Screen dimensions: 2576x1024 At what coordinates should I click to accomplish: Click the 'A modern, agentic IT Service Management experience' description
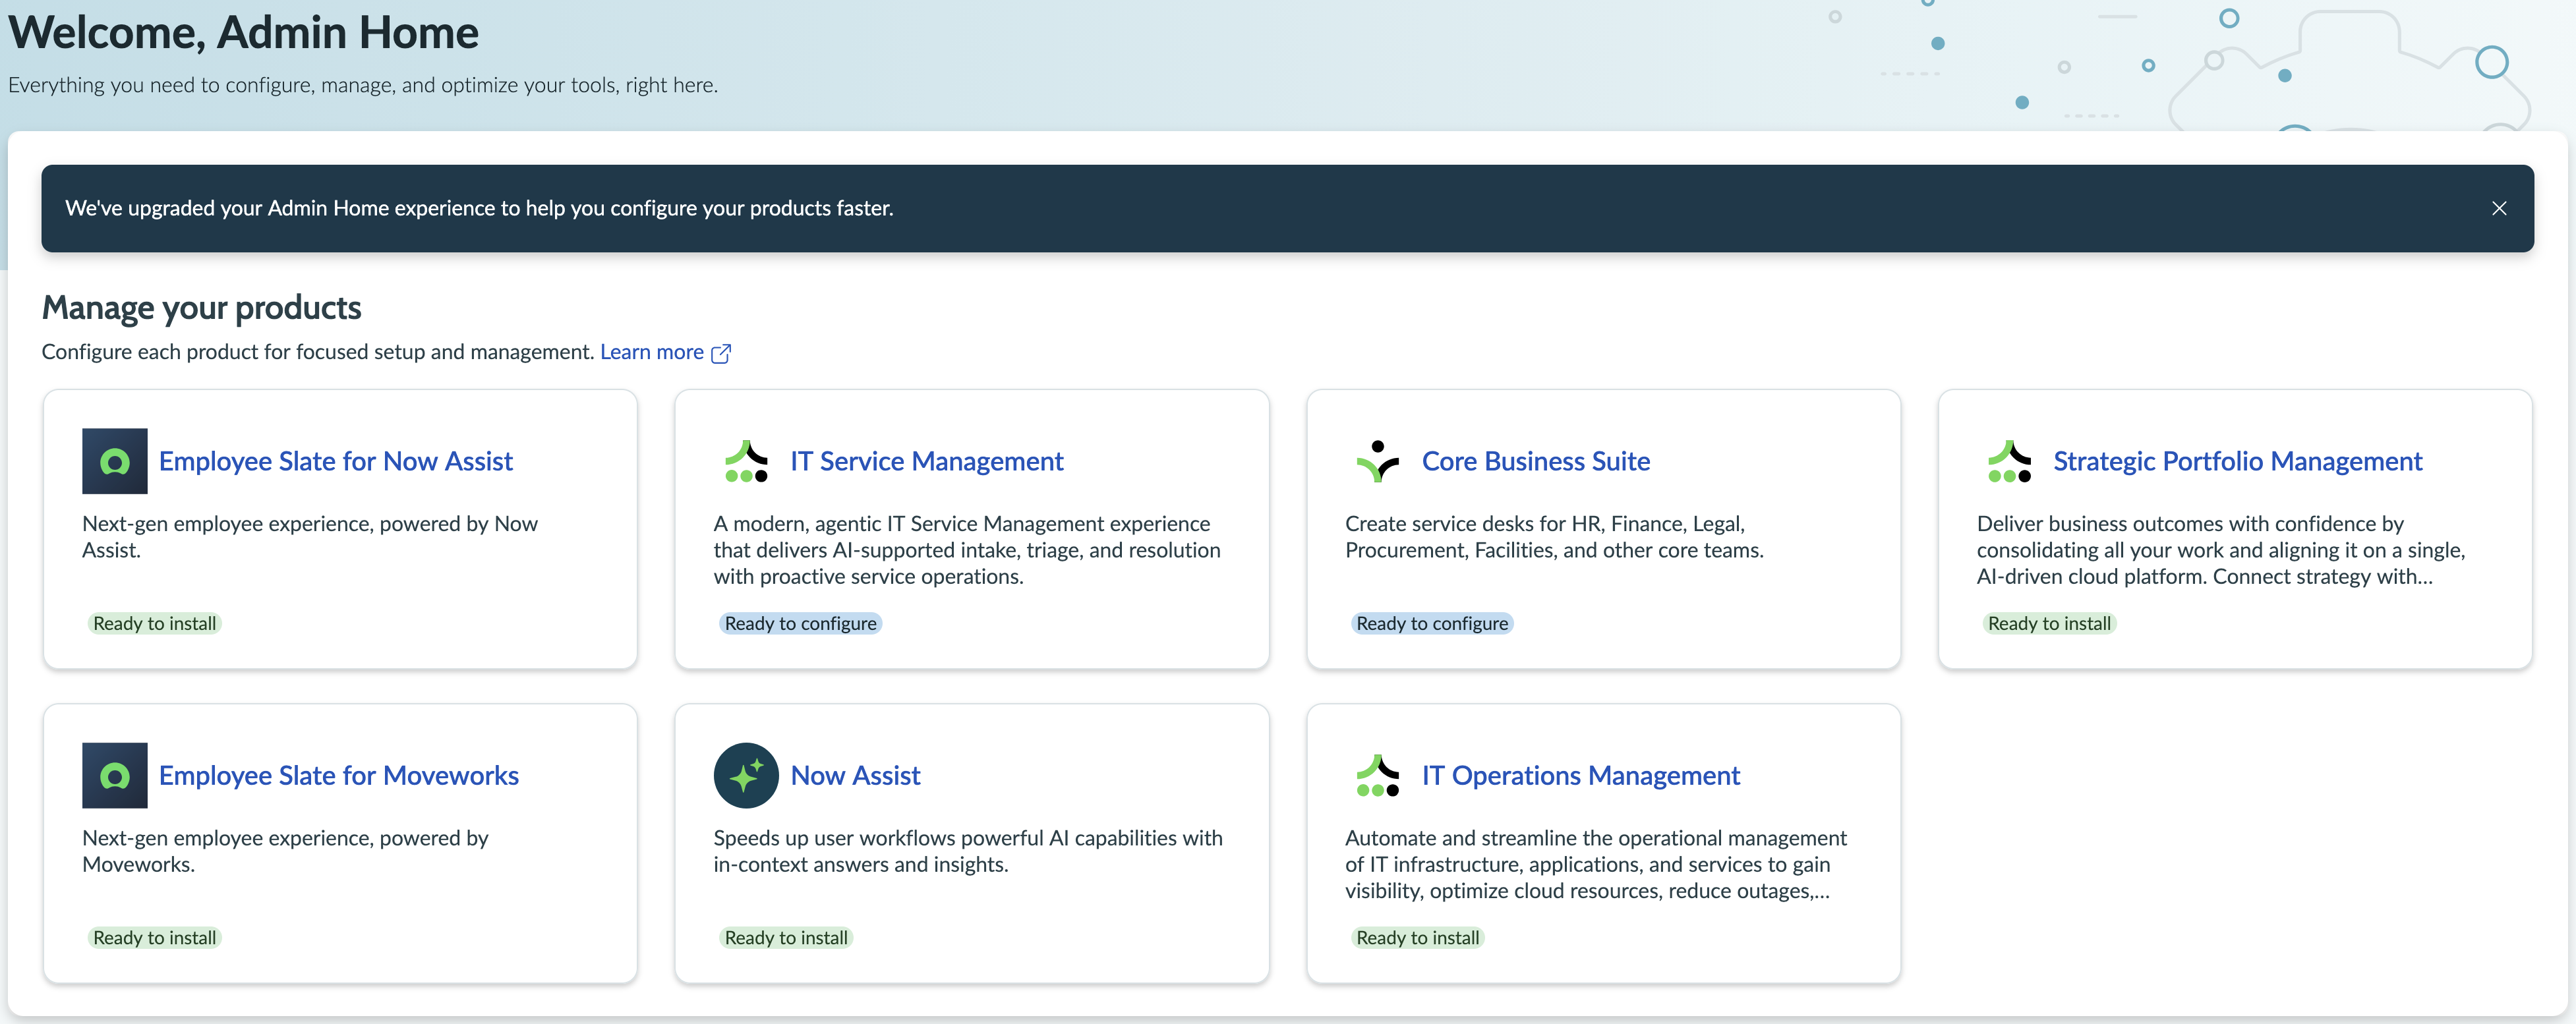pyautogui.click(x=967, y=550)
